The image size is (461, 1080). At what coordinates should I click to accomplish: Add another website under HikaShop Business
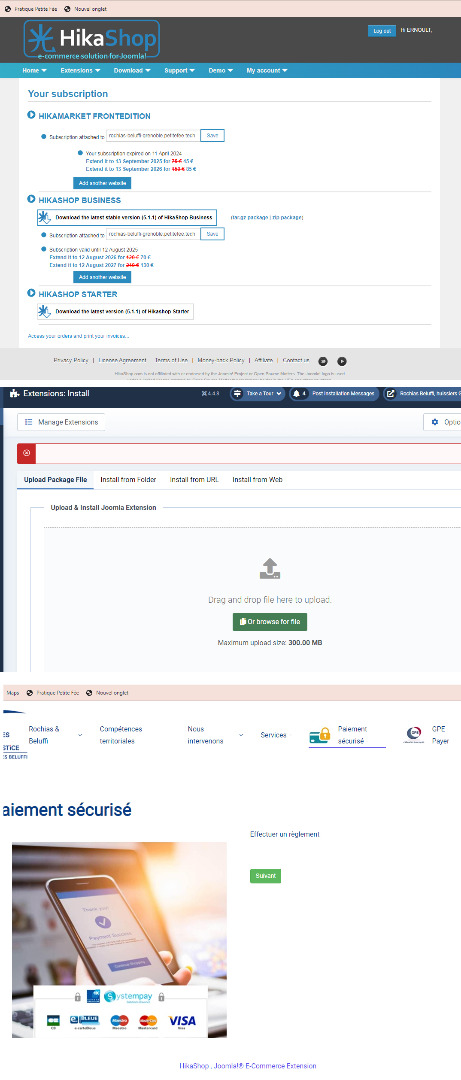click(x=102, y=277)
